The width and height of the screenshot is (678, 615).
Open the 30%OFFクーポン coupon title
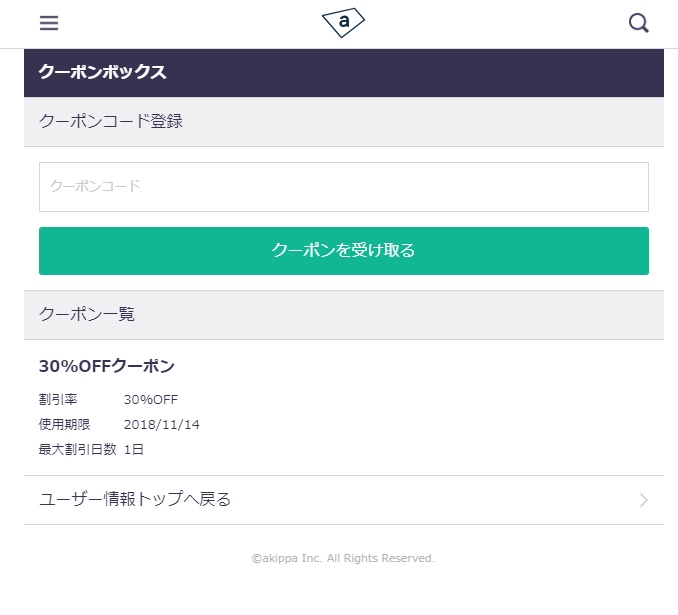[107, 366]
